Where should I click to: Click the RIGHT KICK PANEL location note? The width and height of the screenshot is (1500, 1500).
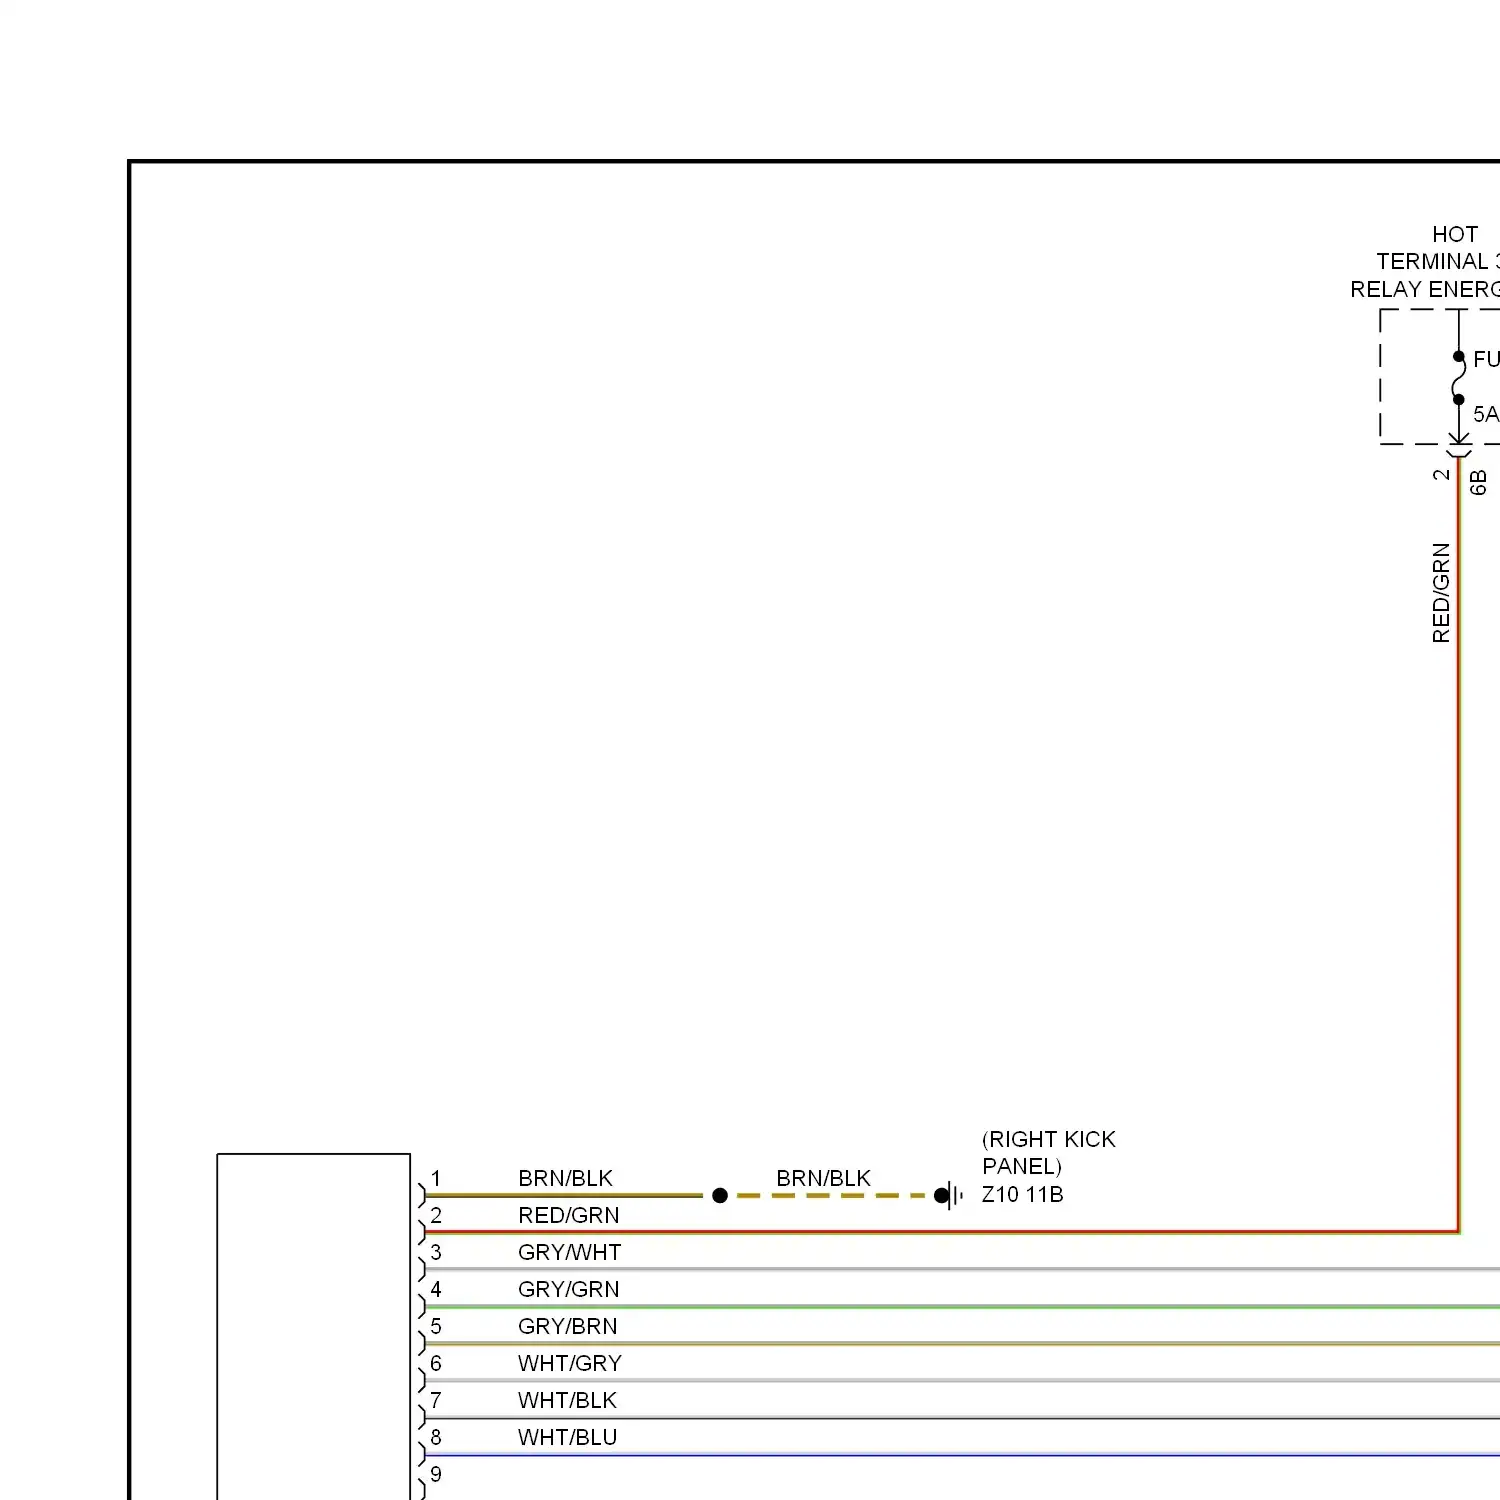tap(1048, 1153)
